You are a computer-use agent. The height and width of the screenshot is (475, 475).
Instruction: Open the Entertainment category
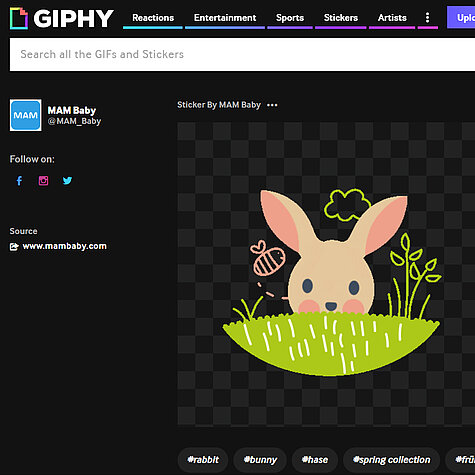(225, 18)
